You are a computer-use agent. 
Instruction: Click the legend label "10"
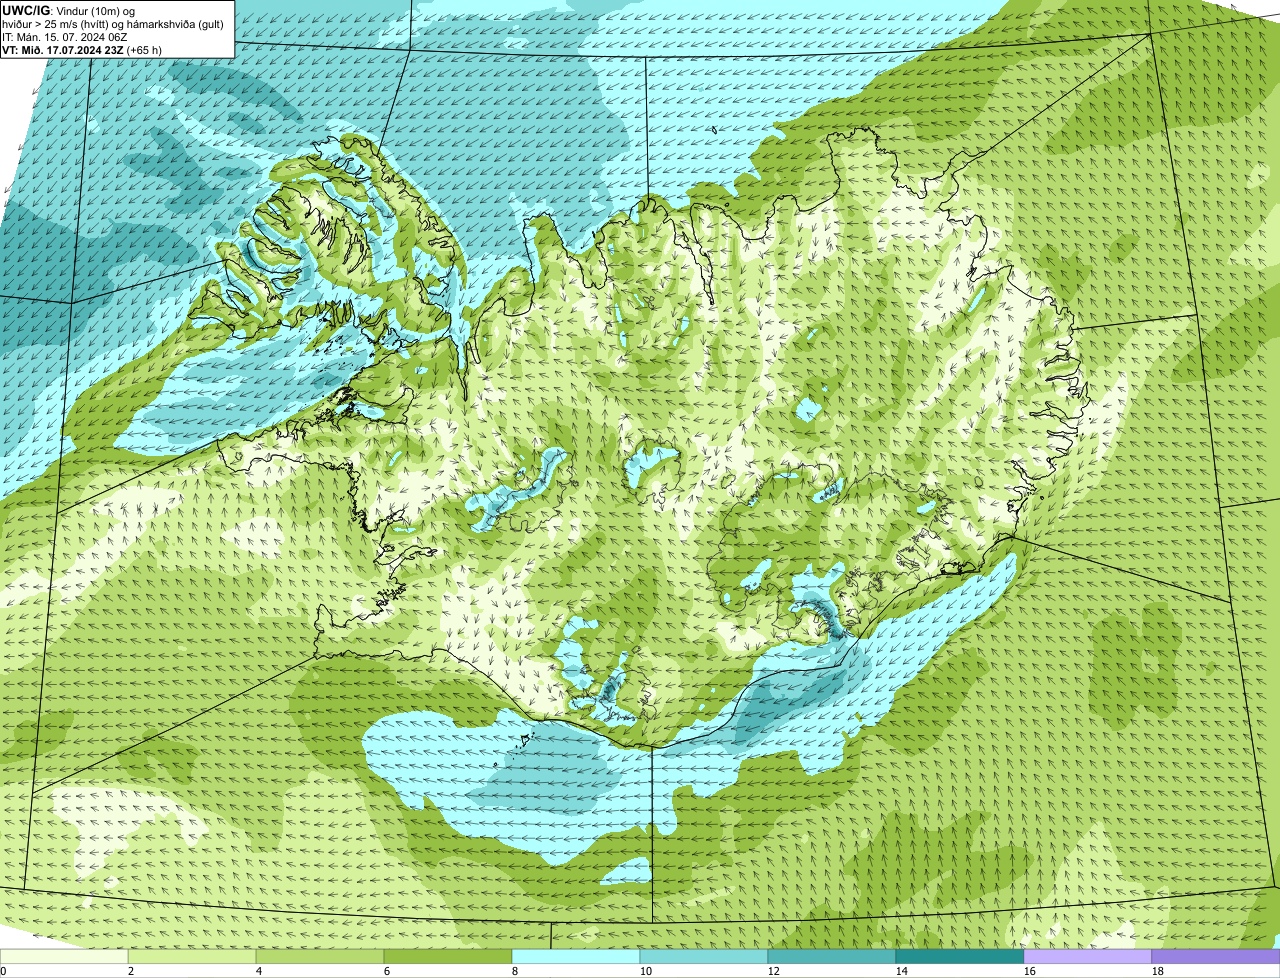[646, 971]
